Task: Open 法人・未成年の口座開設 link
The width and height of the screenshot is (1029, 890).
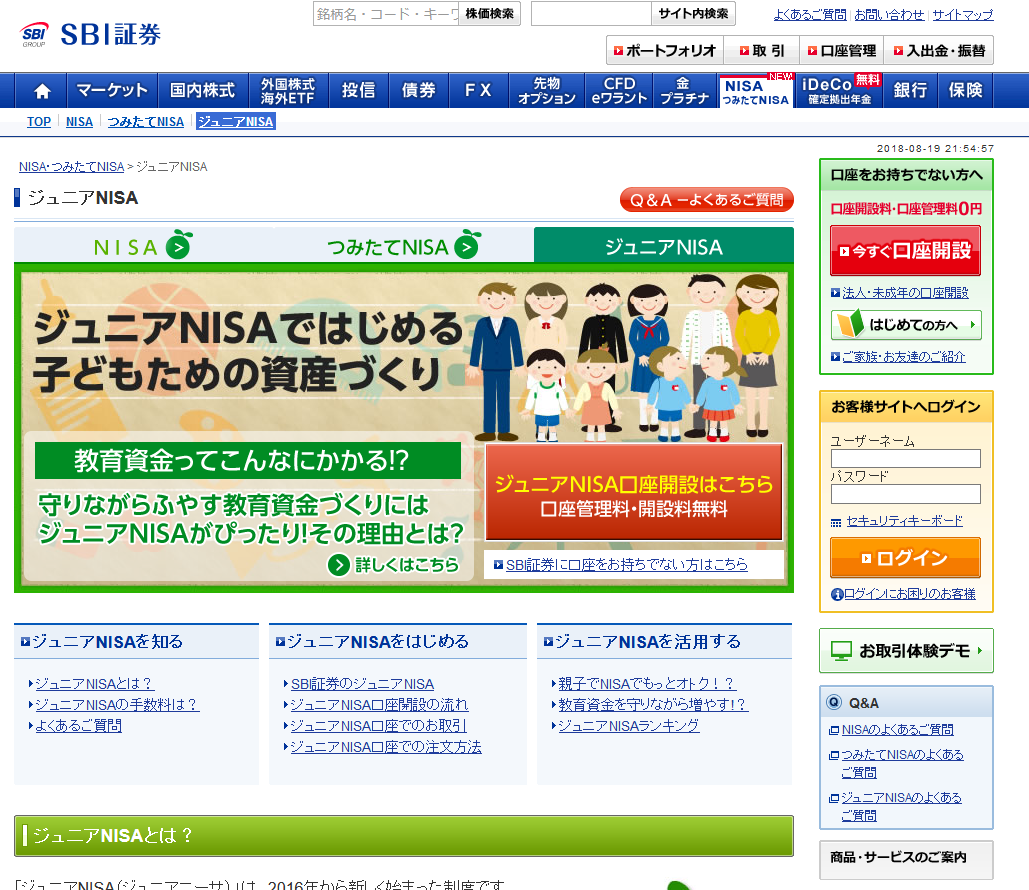Action: [905, 293]
